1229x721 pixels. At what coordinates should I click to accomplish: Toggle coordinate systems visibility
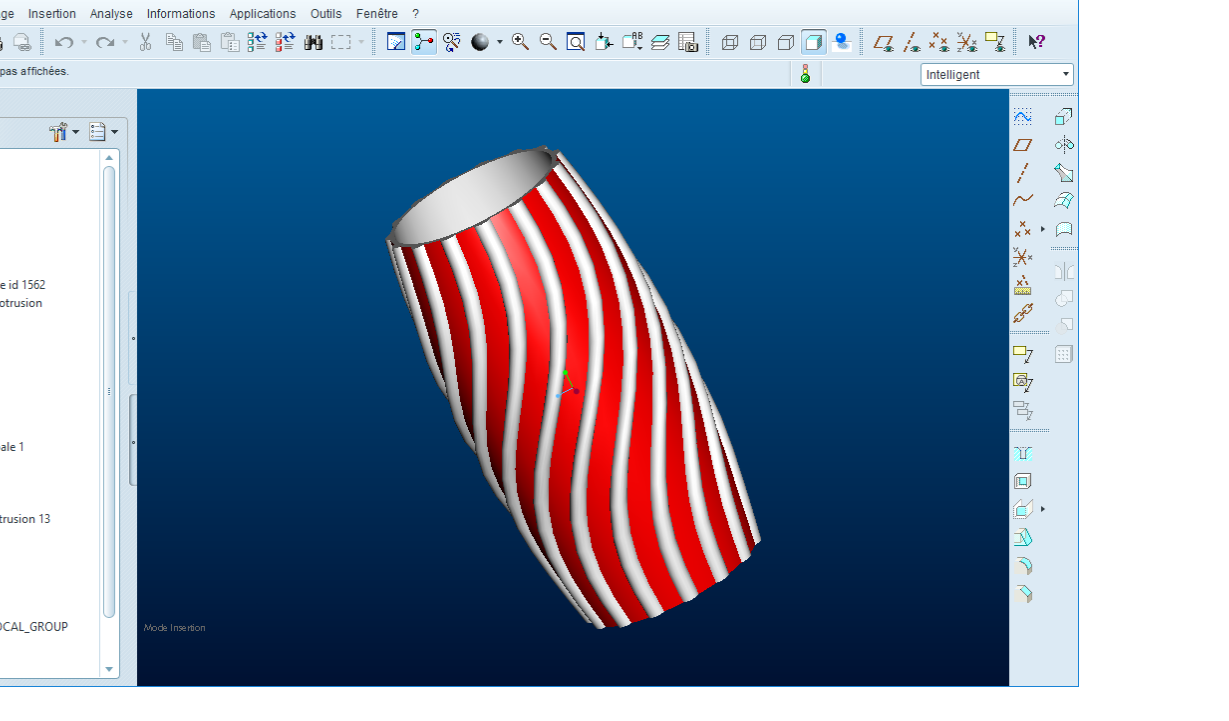point(967,42)
